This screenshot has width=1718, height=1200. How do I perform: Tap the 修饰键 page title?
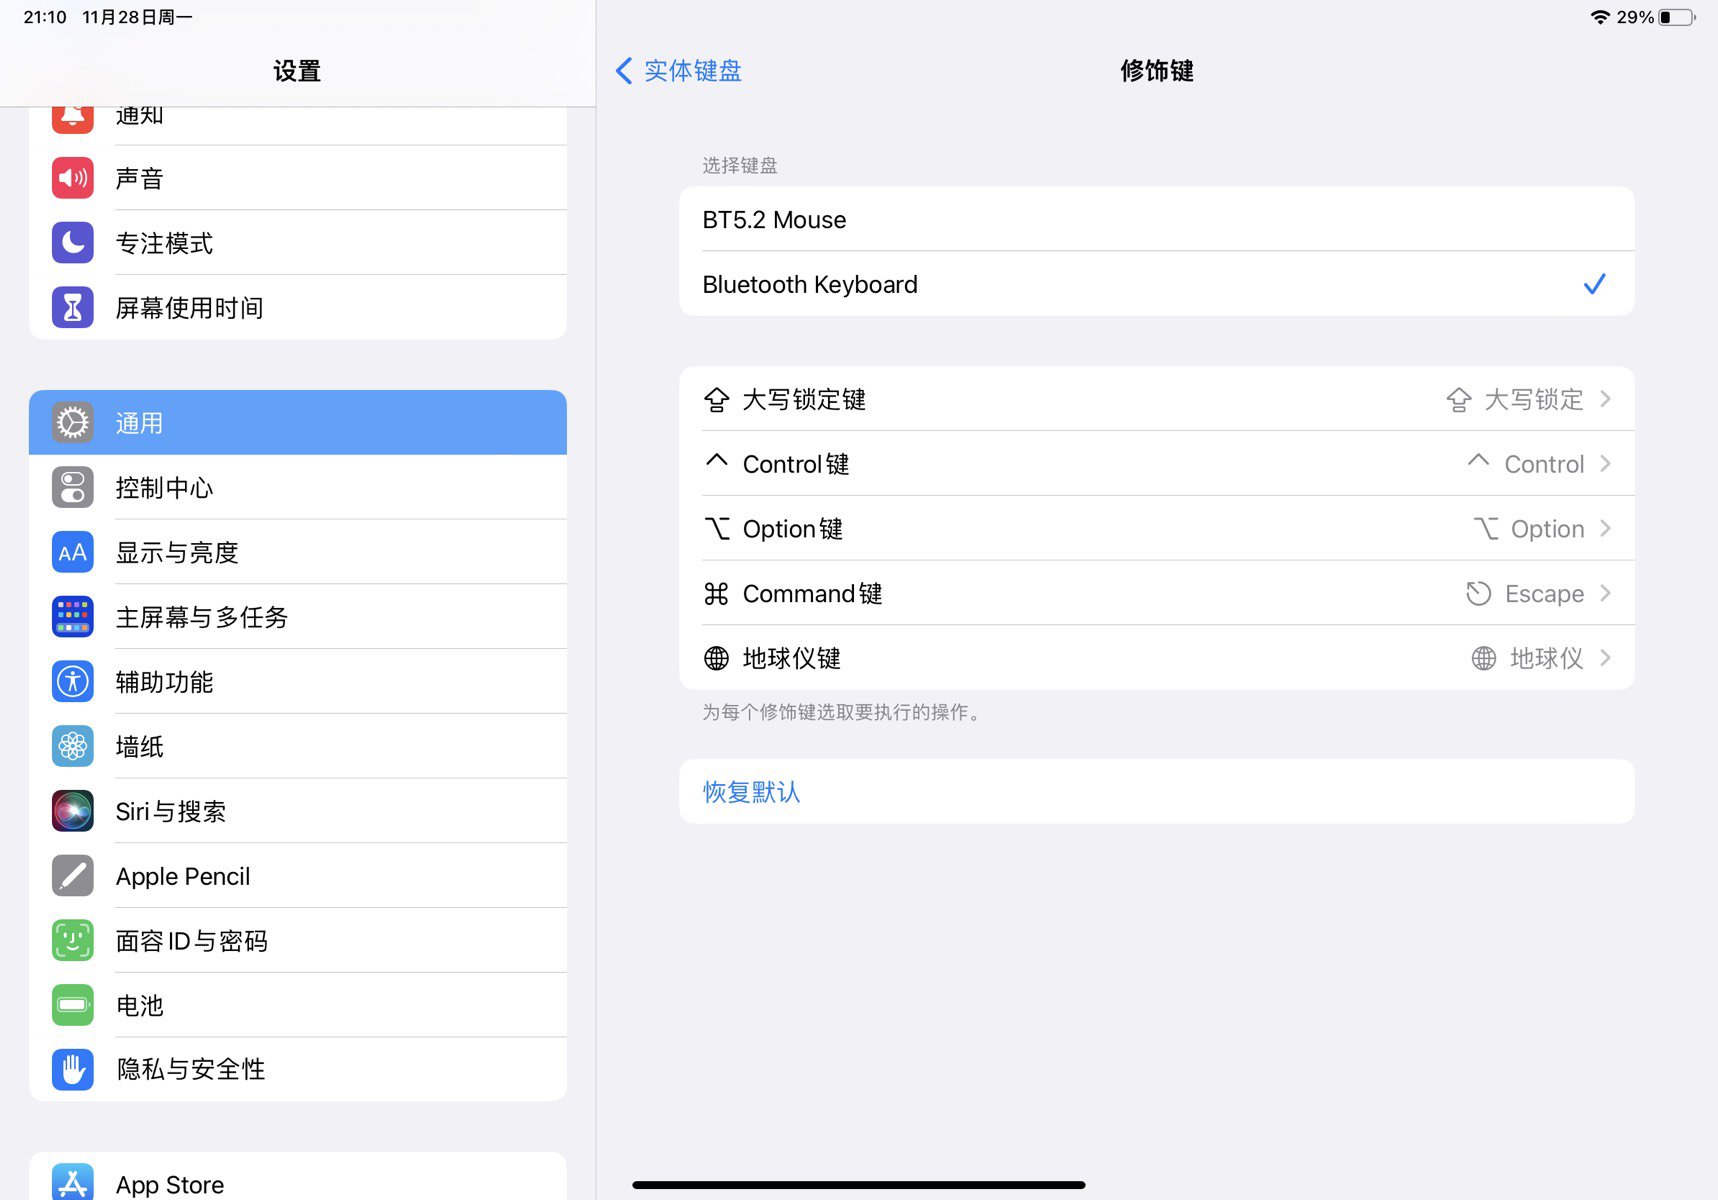[1157, 71]
